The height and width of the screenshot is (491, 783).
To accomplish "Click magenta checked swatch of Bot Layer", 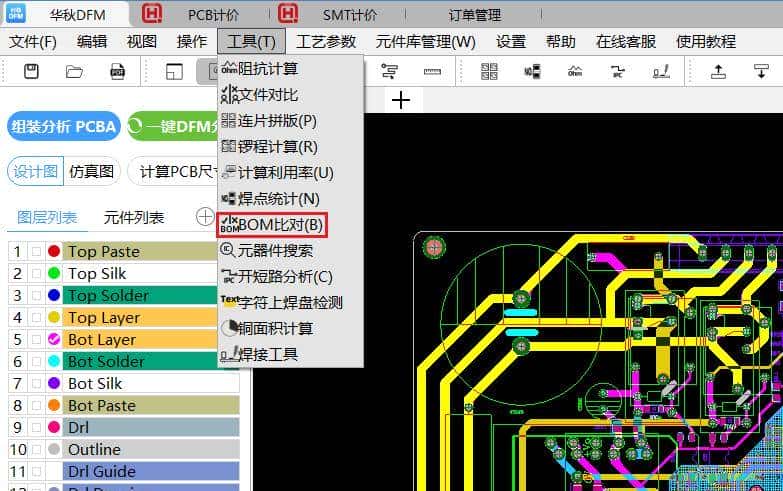I will (54, 339).
